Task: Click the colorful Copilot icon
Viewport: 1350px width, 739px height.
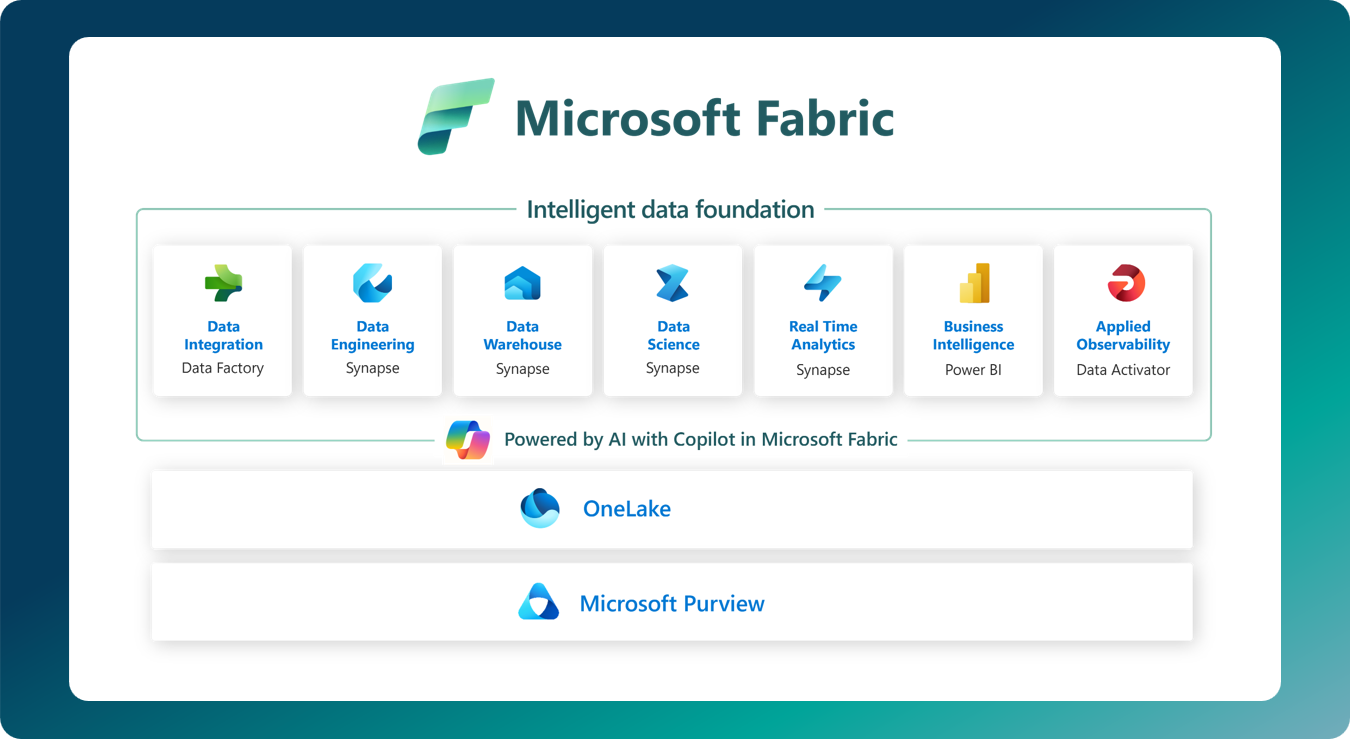Action: [468, 440]
